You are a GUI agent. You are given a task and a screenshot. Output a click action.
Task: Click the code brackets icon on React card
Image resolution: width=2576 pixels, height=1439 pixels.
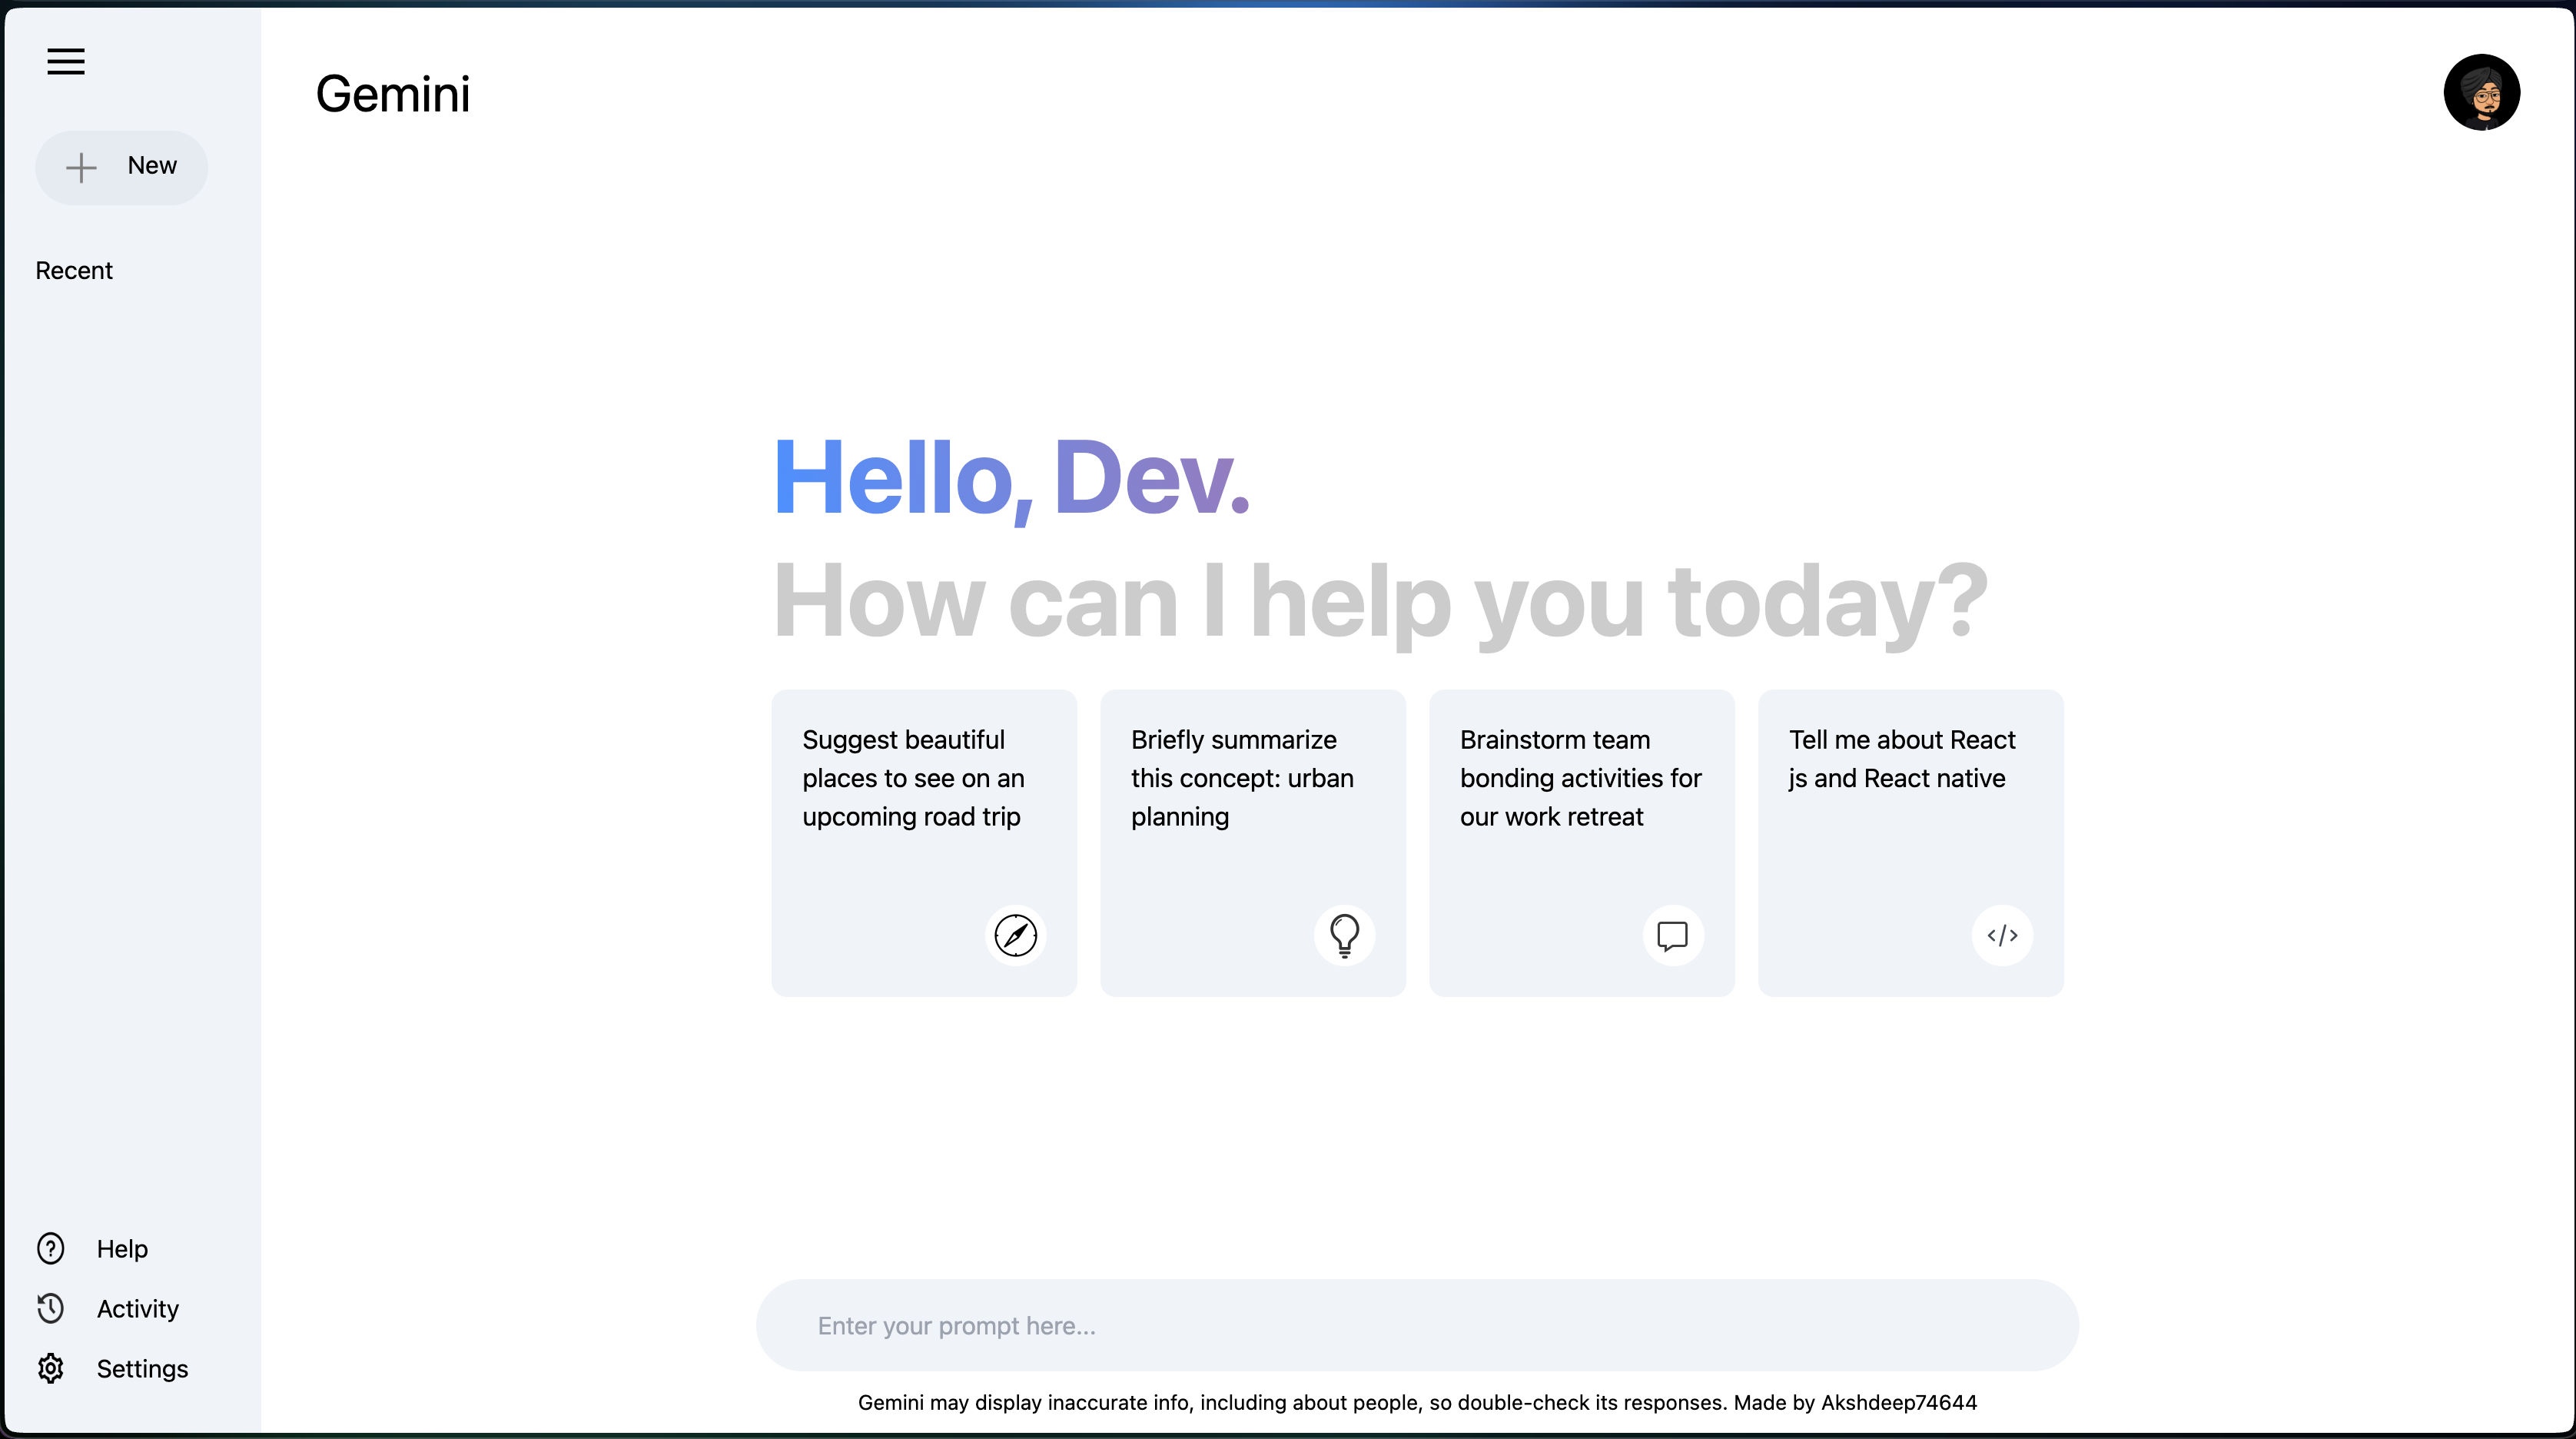point(2002,935)
